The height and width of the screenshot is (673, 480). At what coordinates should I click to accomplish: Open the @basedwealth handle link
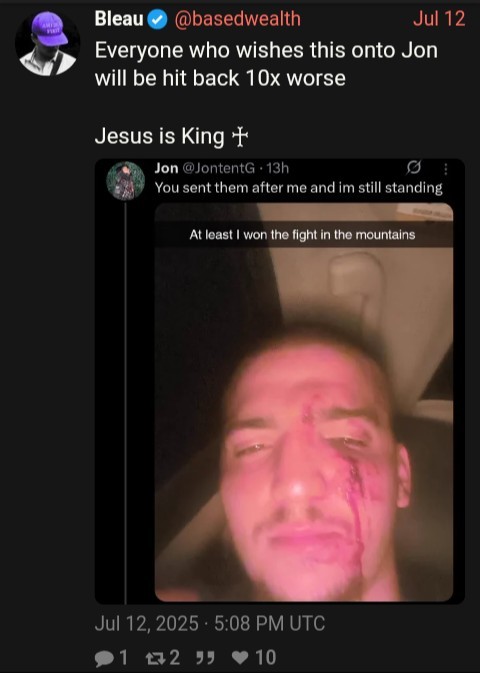point(237,19)
